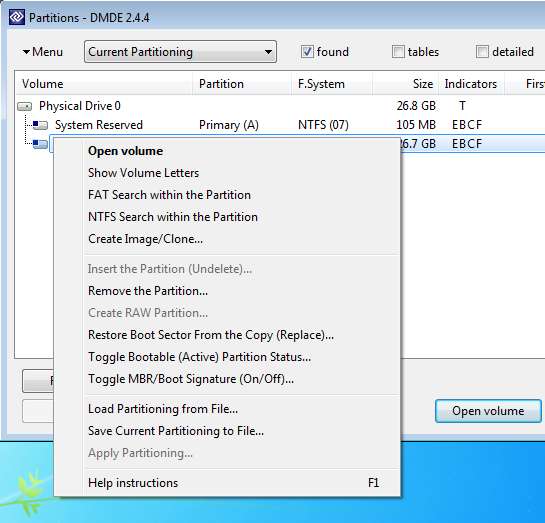Click the Open volume button
The height and width of the screenshot is (523, 545).
pyautogui.click(x=488, y=411)
